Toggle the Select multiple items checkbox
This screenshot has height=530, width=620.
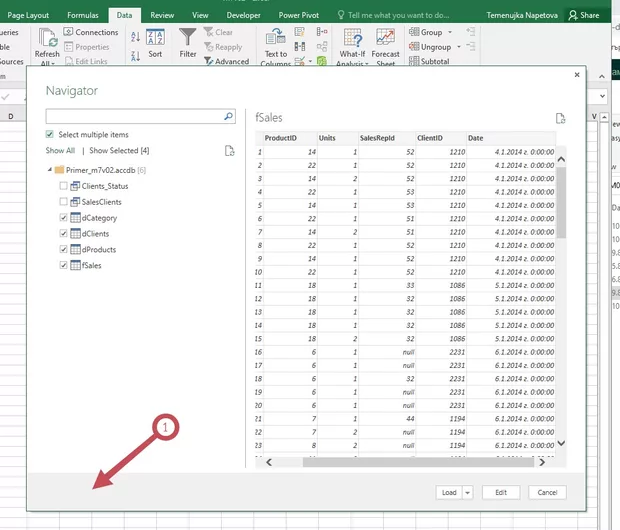(50, 134)
